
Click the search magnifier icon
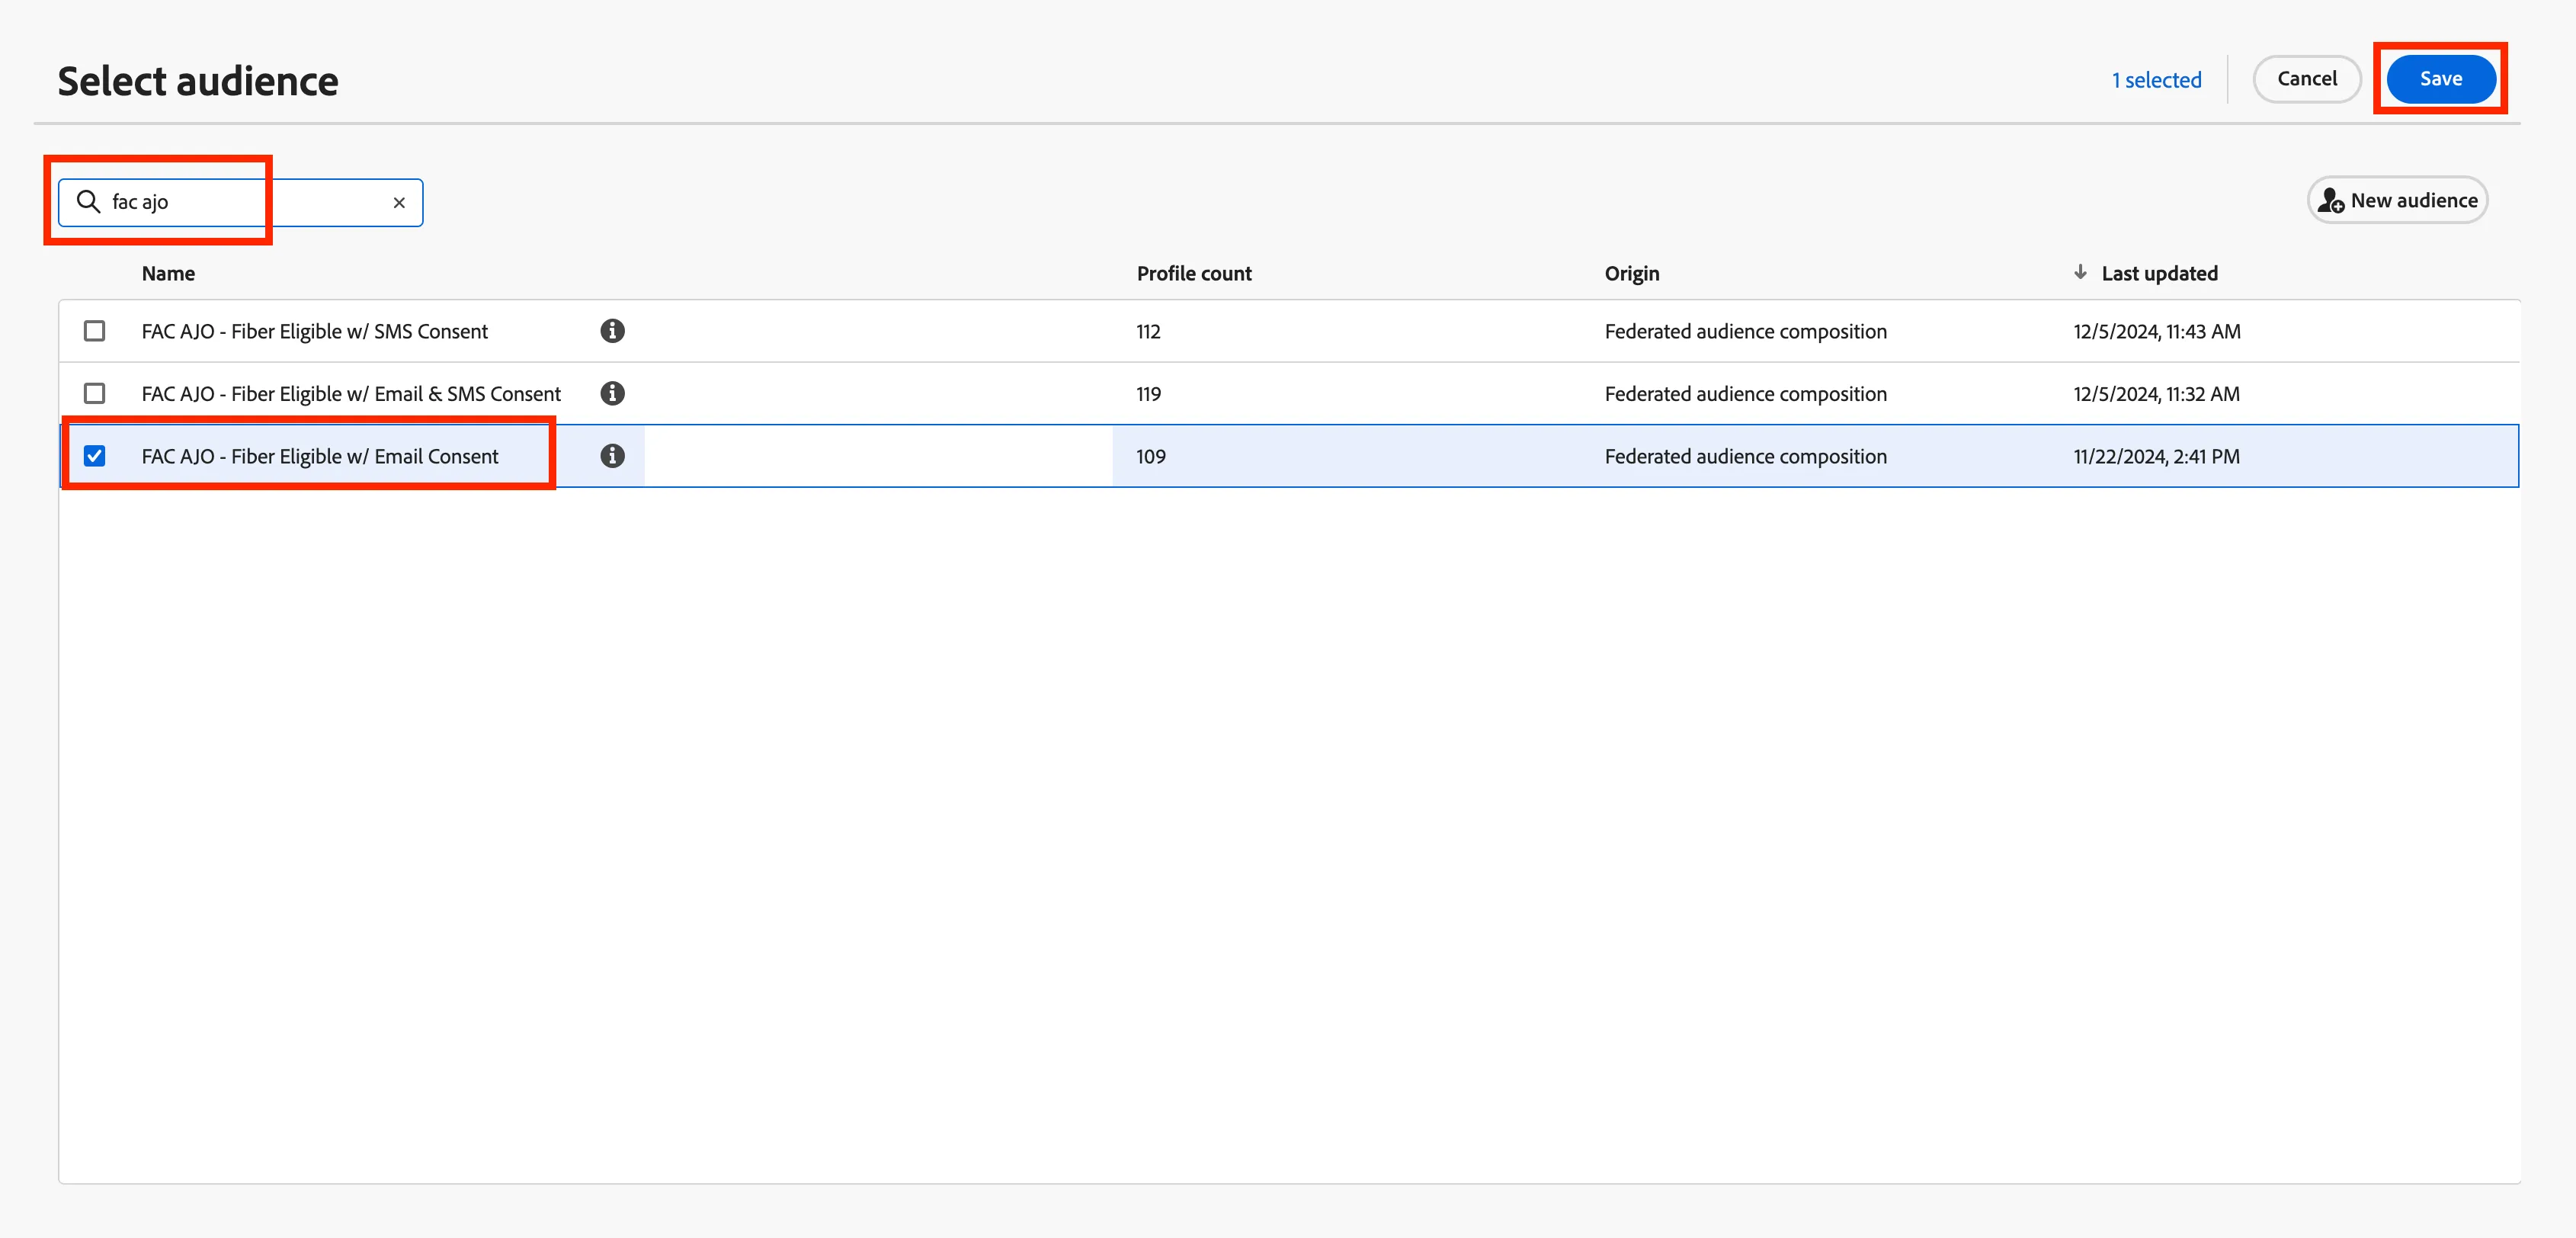[89, 202]
